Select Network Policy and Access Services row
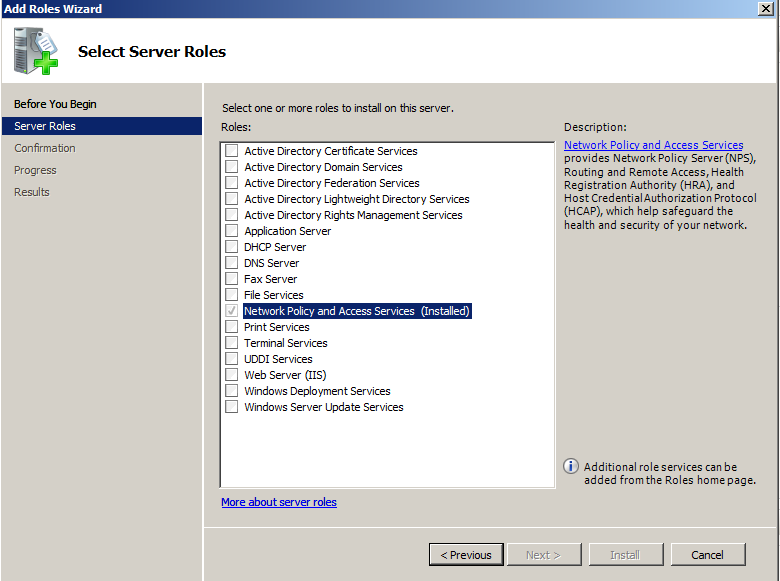Viewport: 780px width, 581px height. pyautogui.click(x=357, y=311)
